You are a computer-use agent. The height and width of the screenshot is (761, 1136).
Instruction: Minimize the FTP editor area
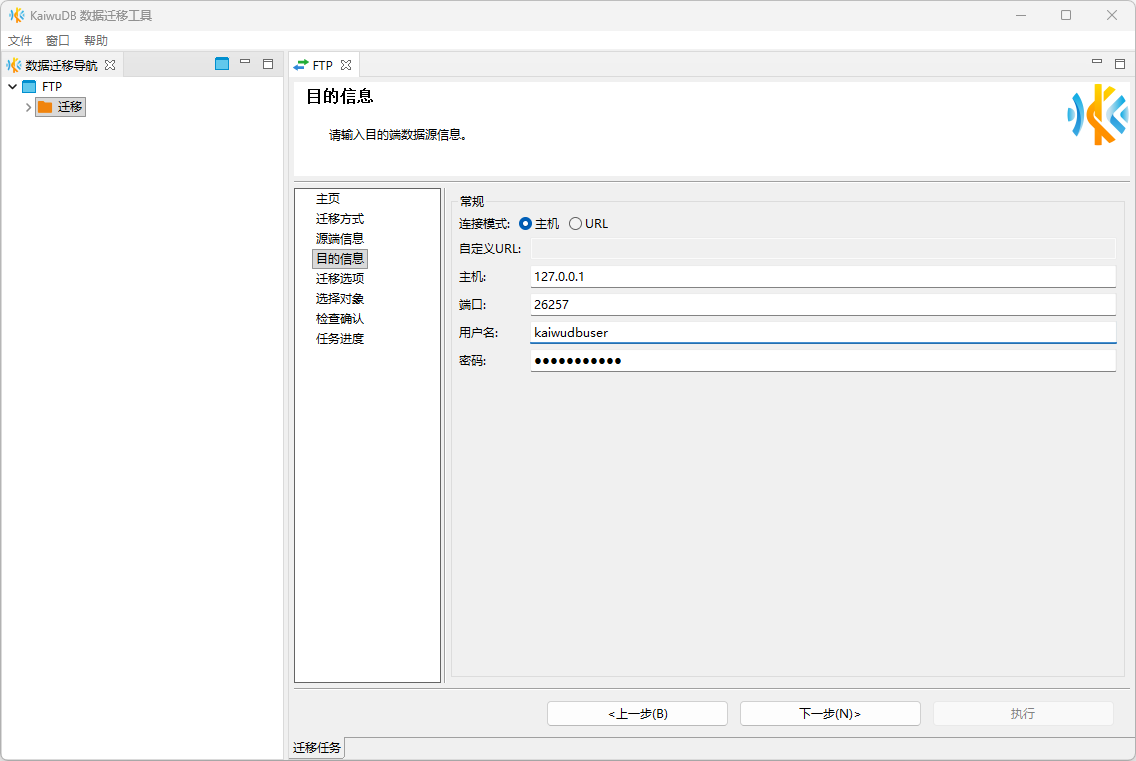1097,63
